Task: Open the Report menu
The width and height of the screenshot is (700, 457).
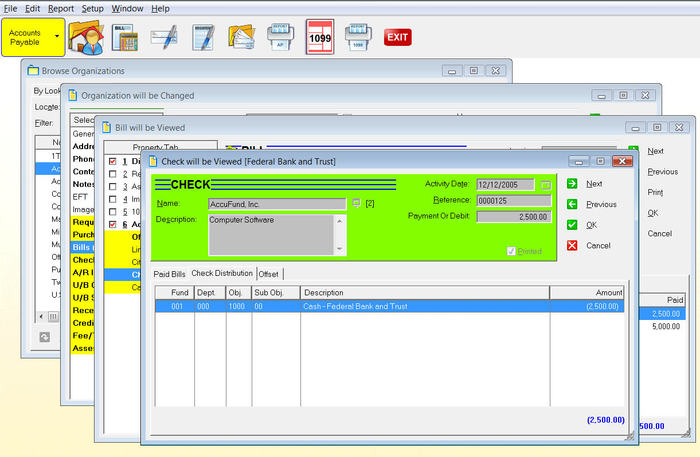Action: coord(61,8)
